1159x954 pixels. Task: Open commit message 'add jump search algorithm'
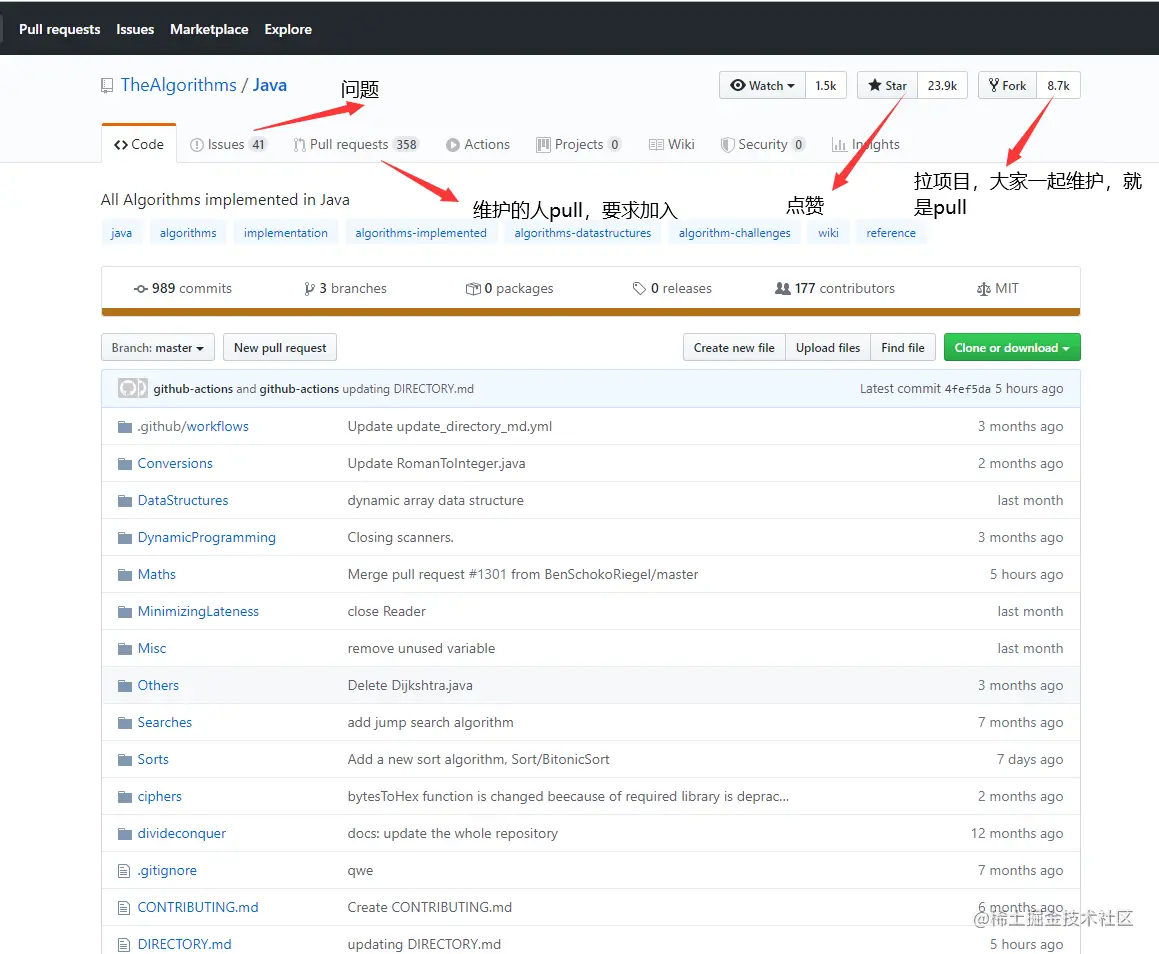tap(430, 723)
